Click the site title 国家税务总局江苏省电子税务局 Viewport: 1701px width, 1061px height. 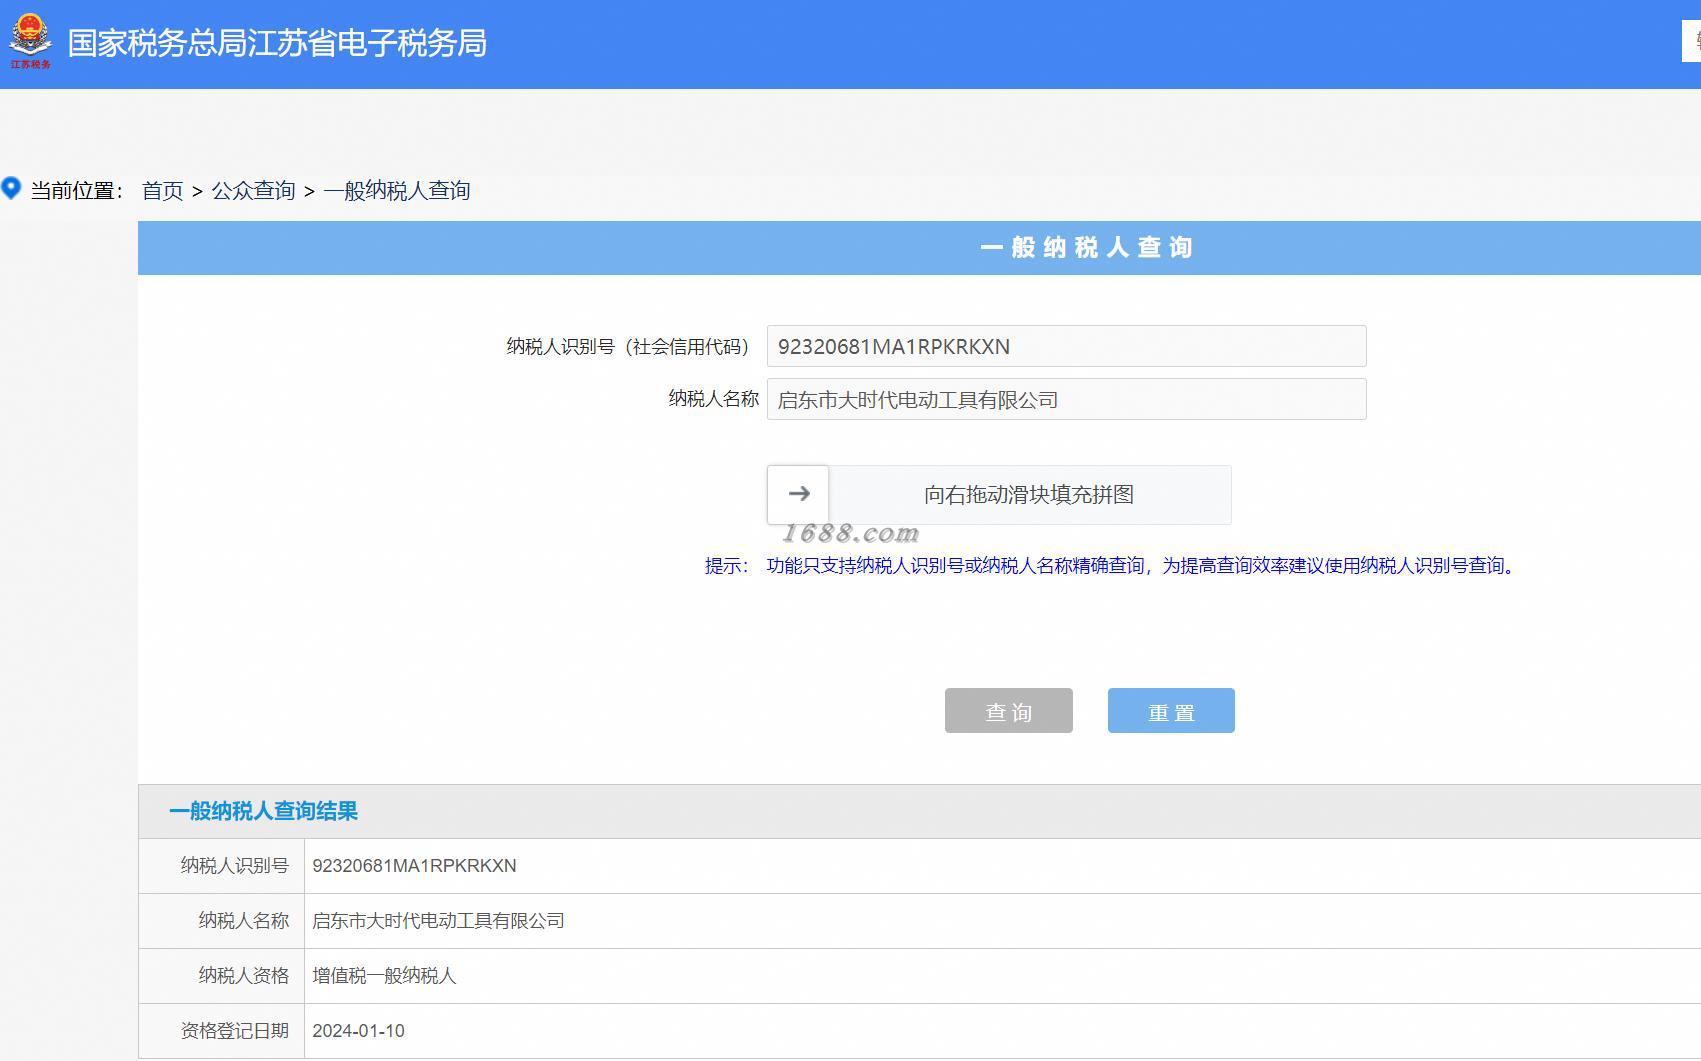tap(277, 43)
